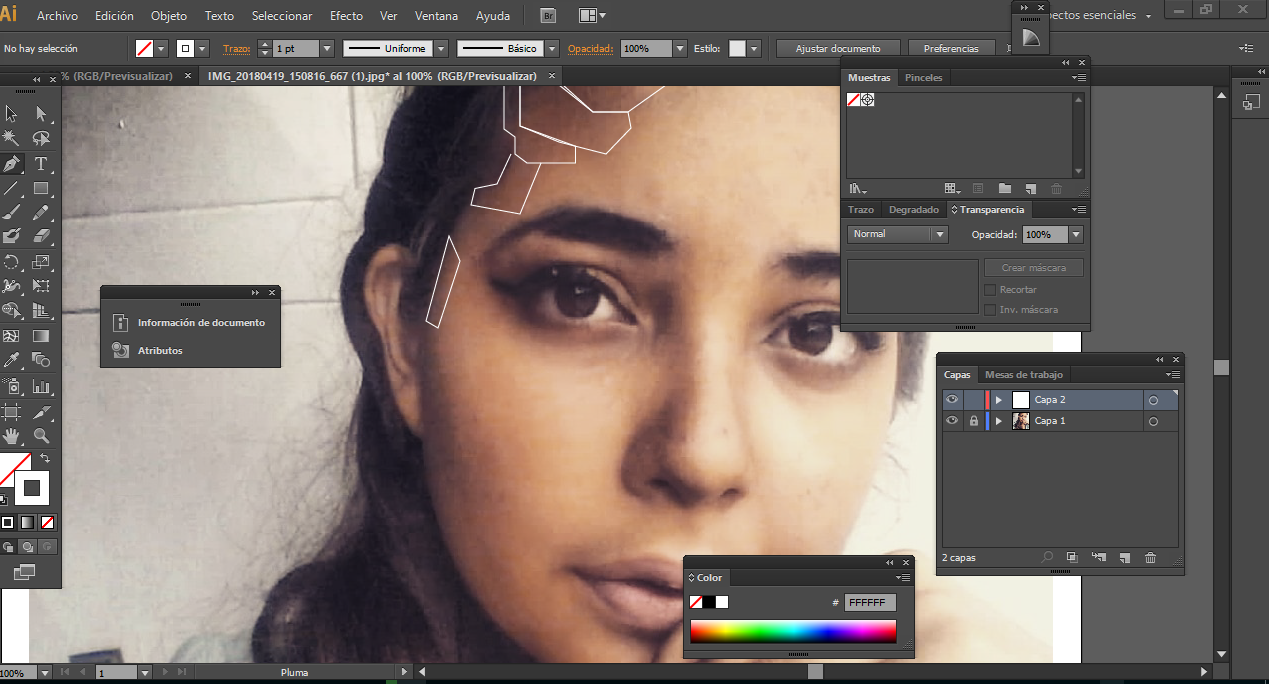Click the Ajustar documento button
This screenshot has height=684, width=1269.
pos(838,48)
